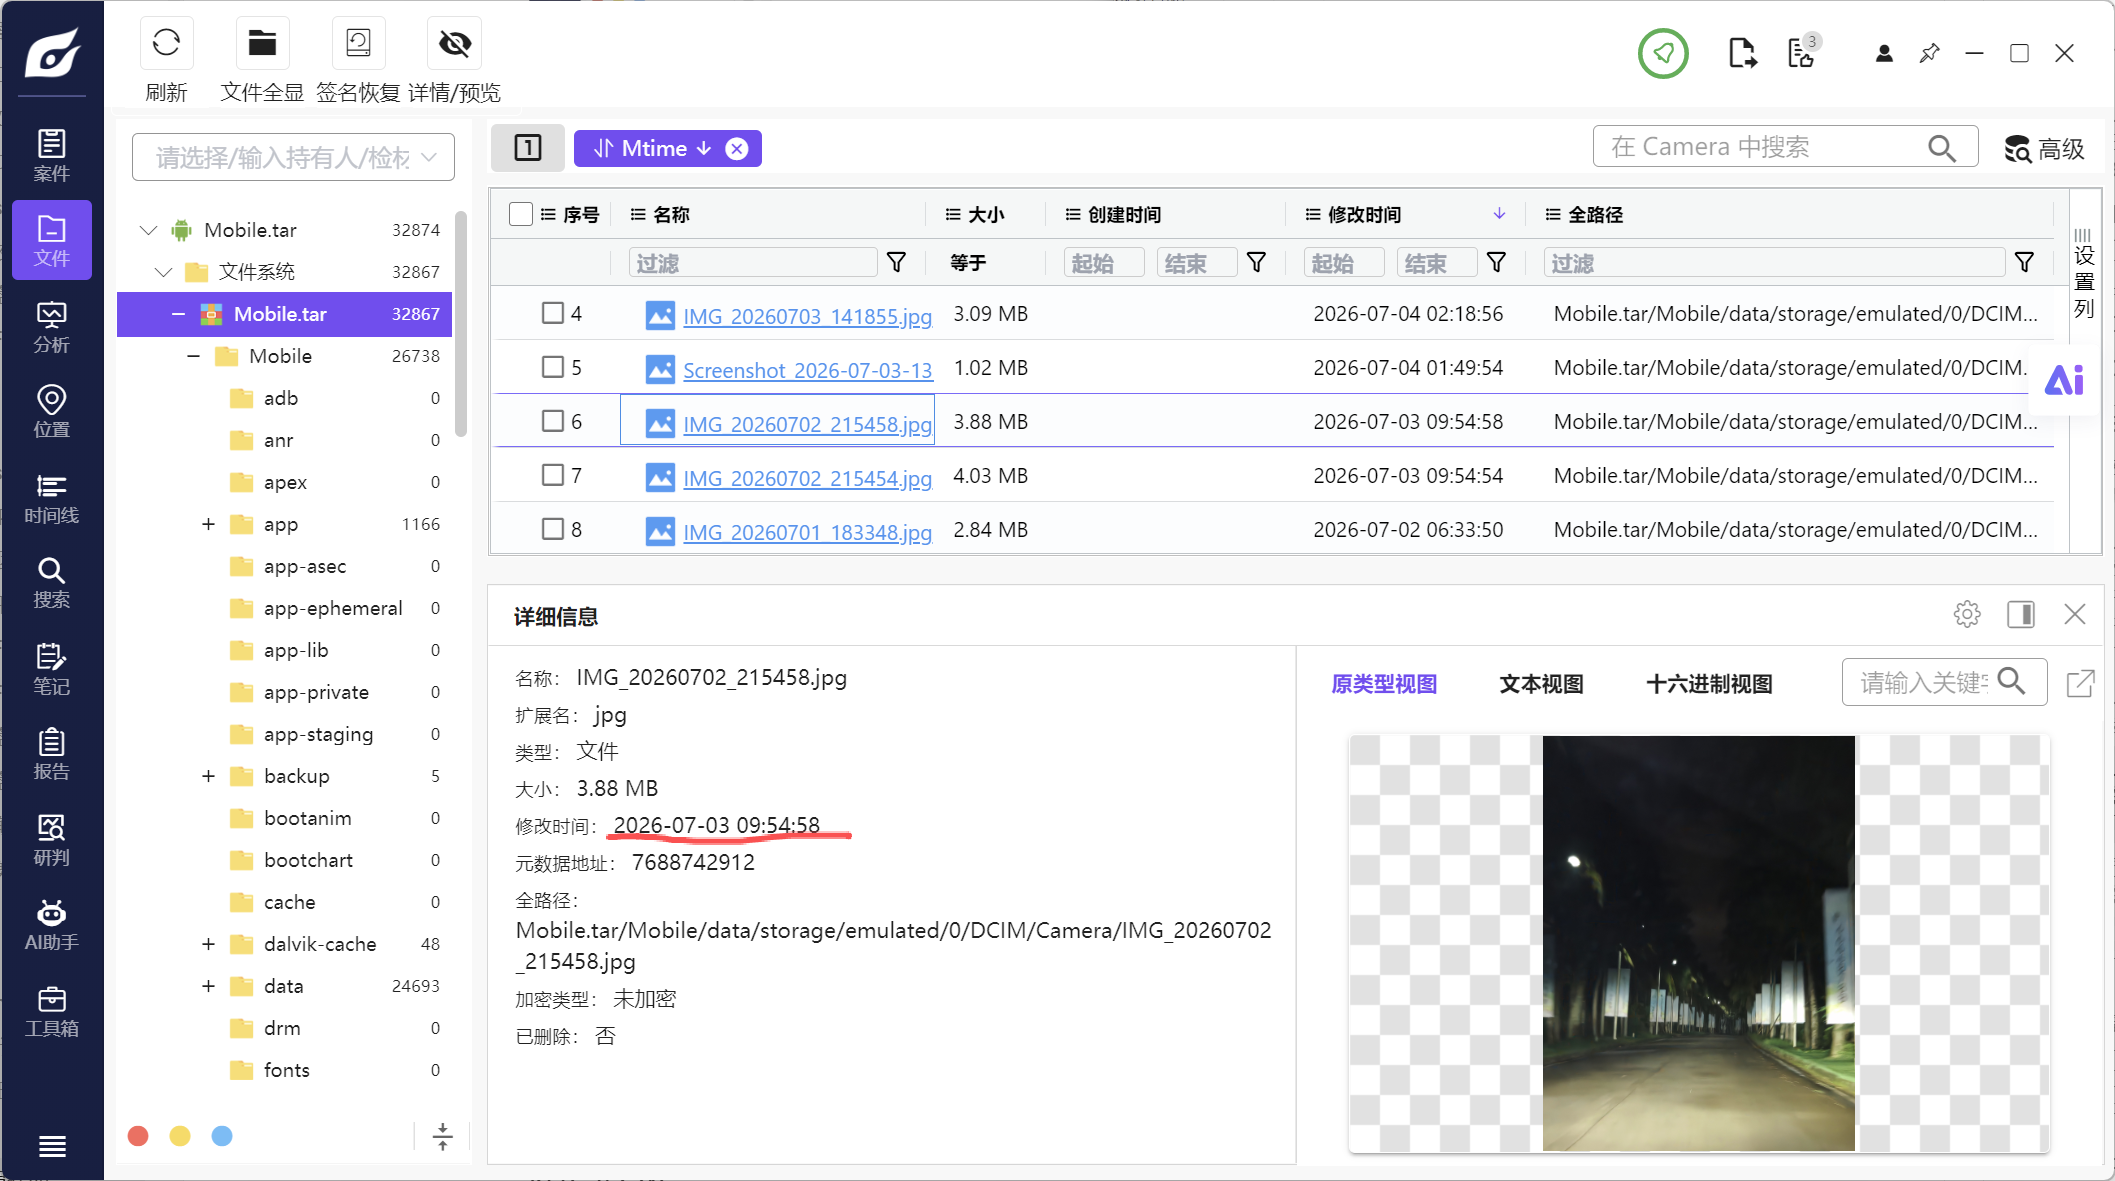Image resolution: width=2115 pixels, height=1181 pixels.
Task: Open the 持有人/检材 selector dropdown
Action: (x=293, y=157)
